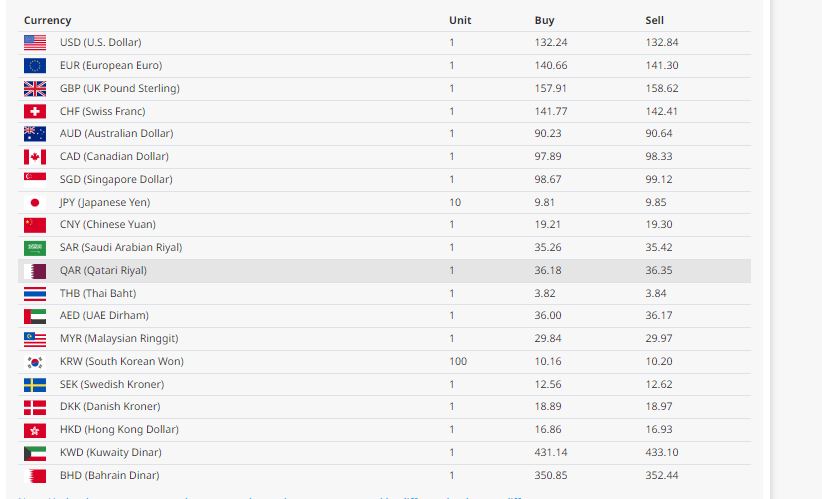Click the Swiss flag icon
Viewport: 822px width, 499px height.
pos(35,112)
